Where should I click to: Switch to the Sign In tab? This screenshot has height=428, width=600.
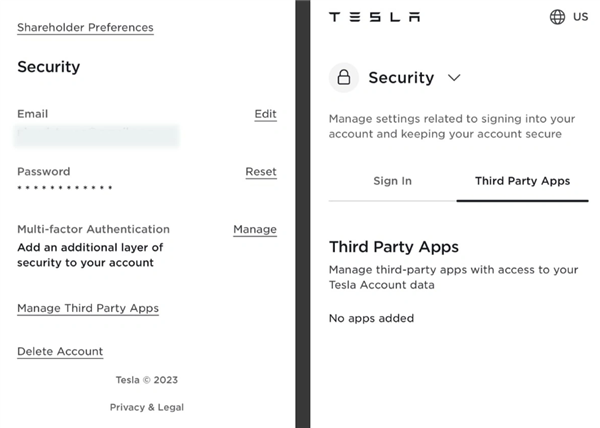point(392,181)
